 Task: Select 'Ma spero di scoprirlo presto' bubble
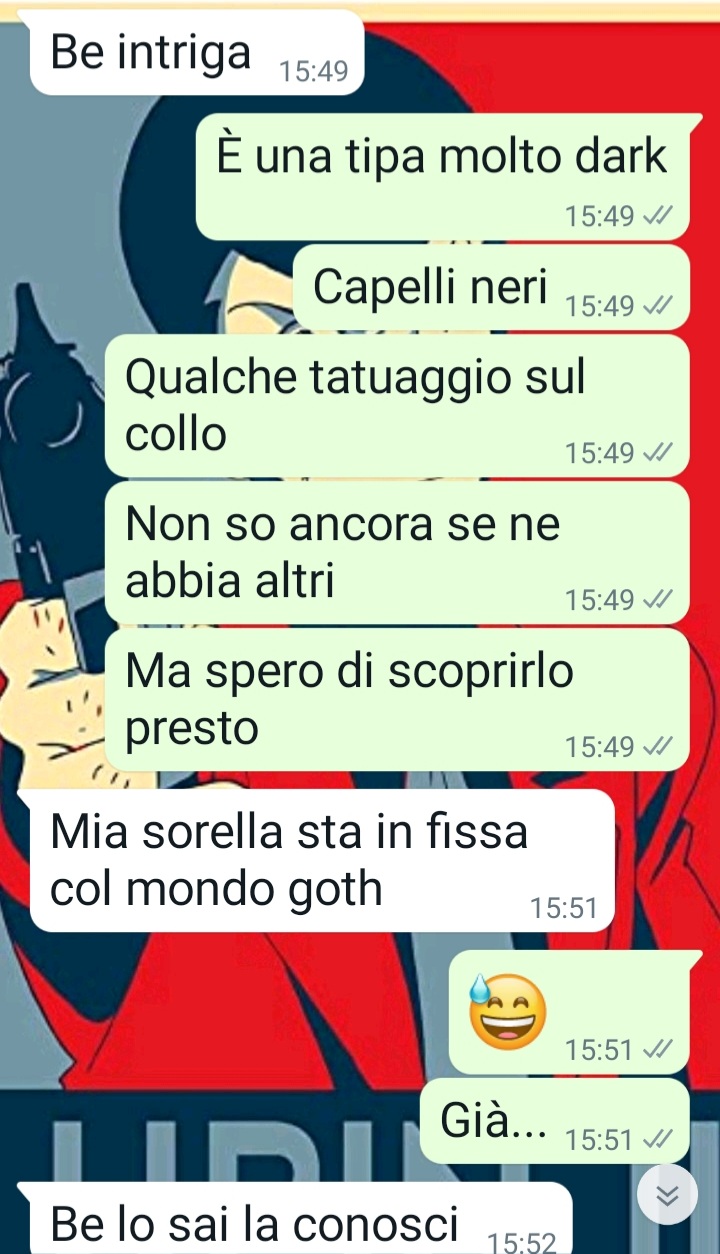pos(397,700)
